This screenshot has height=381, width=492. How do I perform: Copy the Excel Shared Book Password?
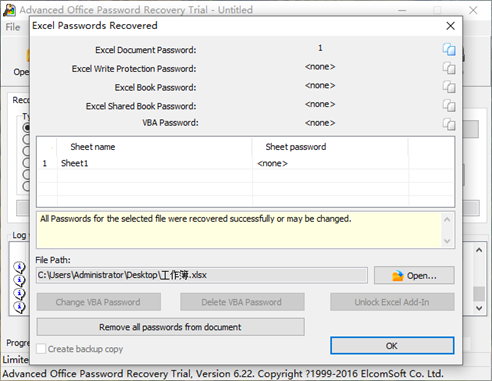coord(449,106)
